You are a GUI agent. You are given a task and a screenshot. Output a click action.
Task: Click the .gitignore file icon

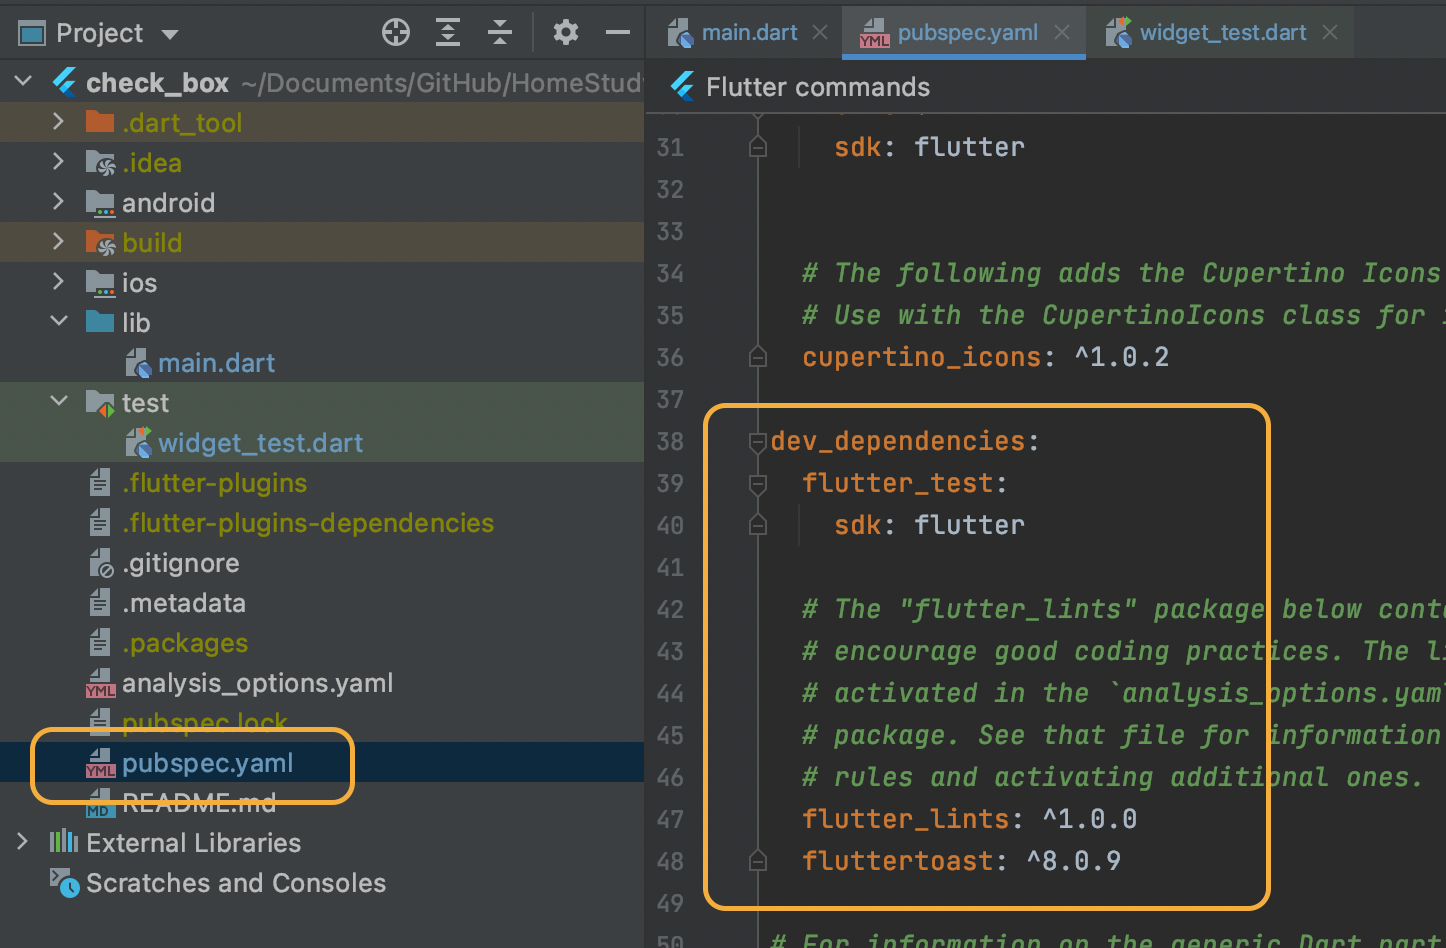click(x=101, y=563)
